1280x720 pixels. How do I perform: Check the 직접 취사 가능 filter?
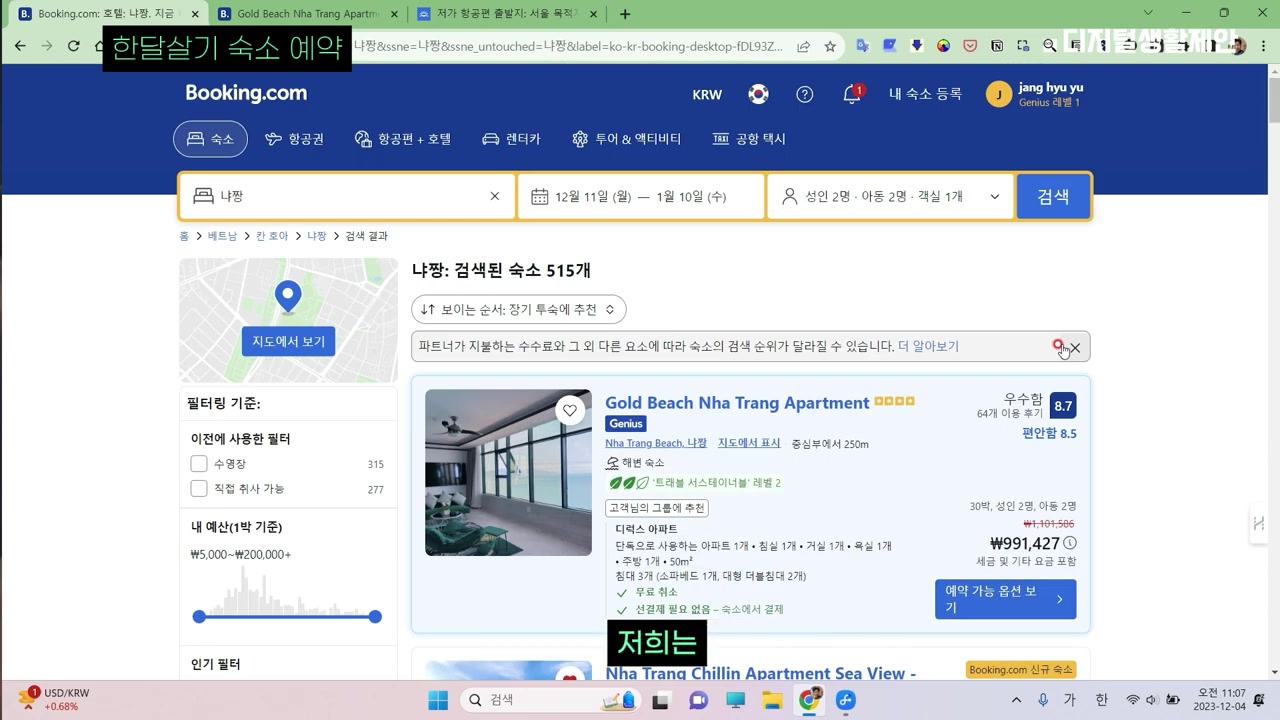199,489
